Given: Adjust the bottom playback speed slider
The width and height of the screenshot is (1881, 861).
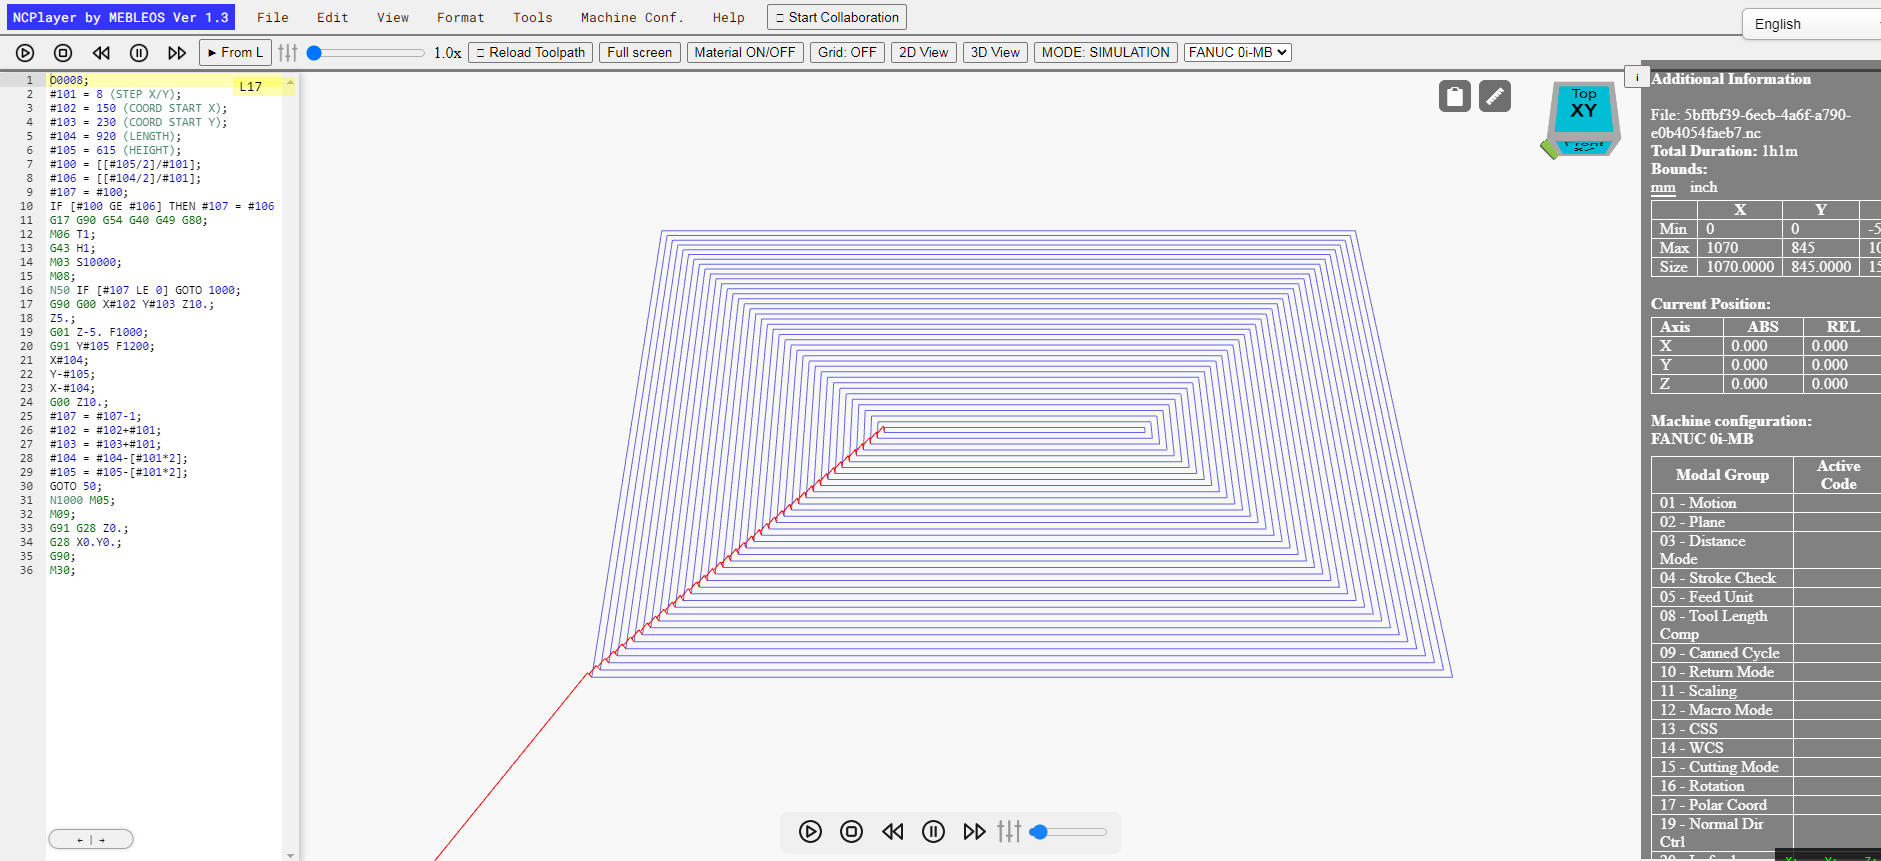Looking at the screenshot, I should click(1070, 831).
